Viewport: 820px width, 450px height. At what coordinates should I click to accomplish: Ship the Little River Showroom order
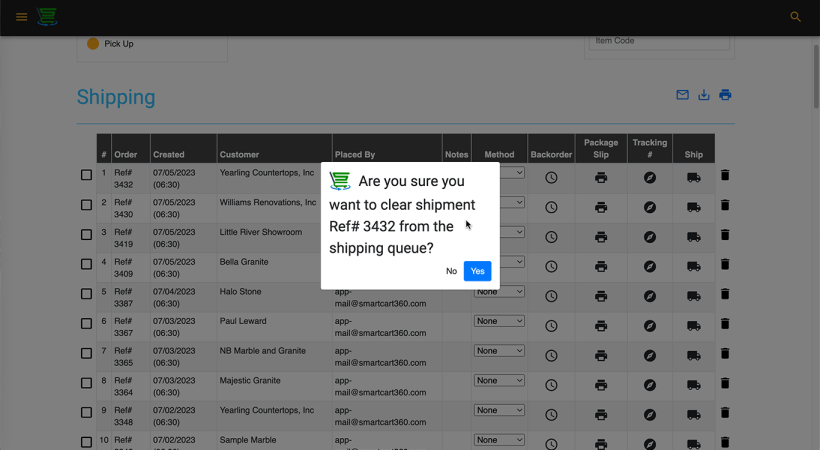(693, 237)
